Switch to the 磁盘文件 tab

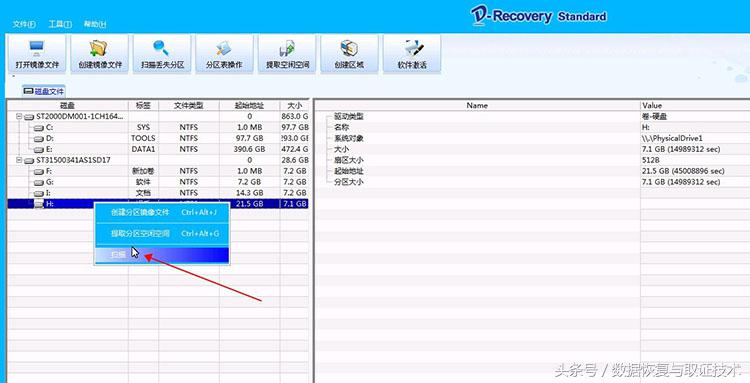point(44,91)
